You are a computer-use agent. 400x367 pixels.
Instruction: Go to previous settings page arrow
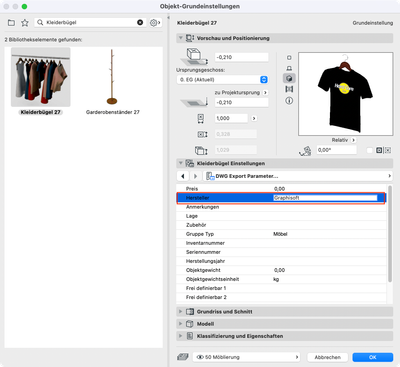(x=183, y=176)
